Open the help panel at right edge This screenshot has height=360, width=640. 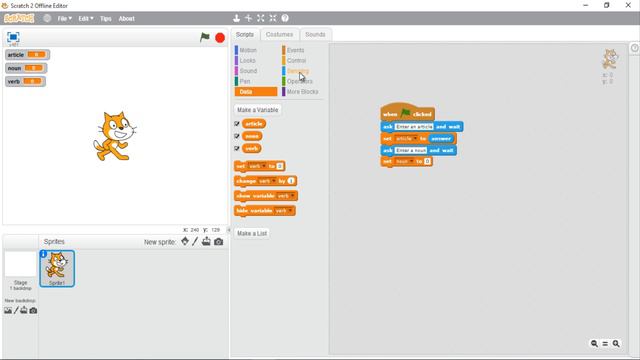(635, 48)
